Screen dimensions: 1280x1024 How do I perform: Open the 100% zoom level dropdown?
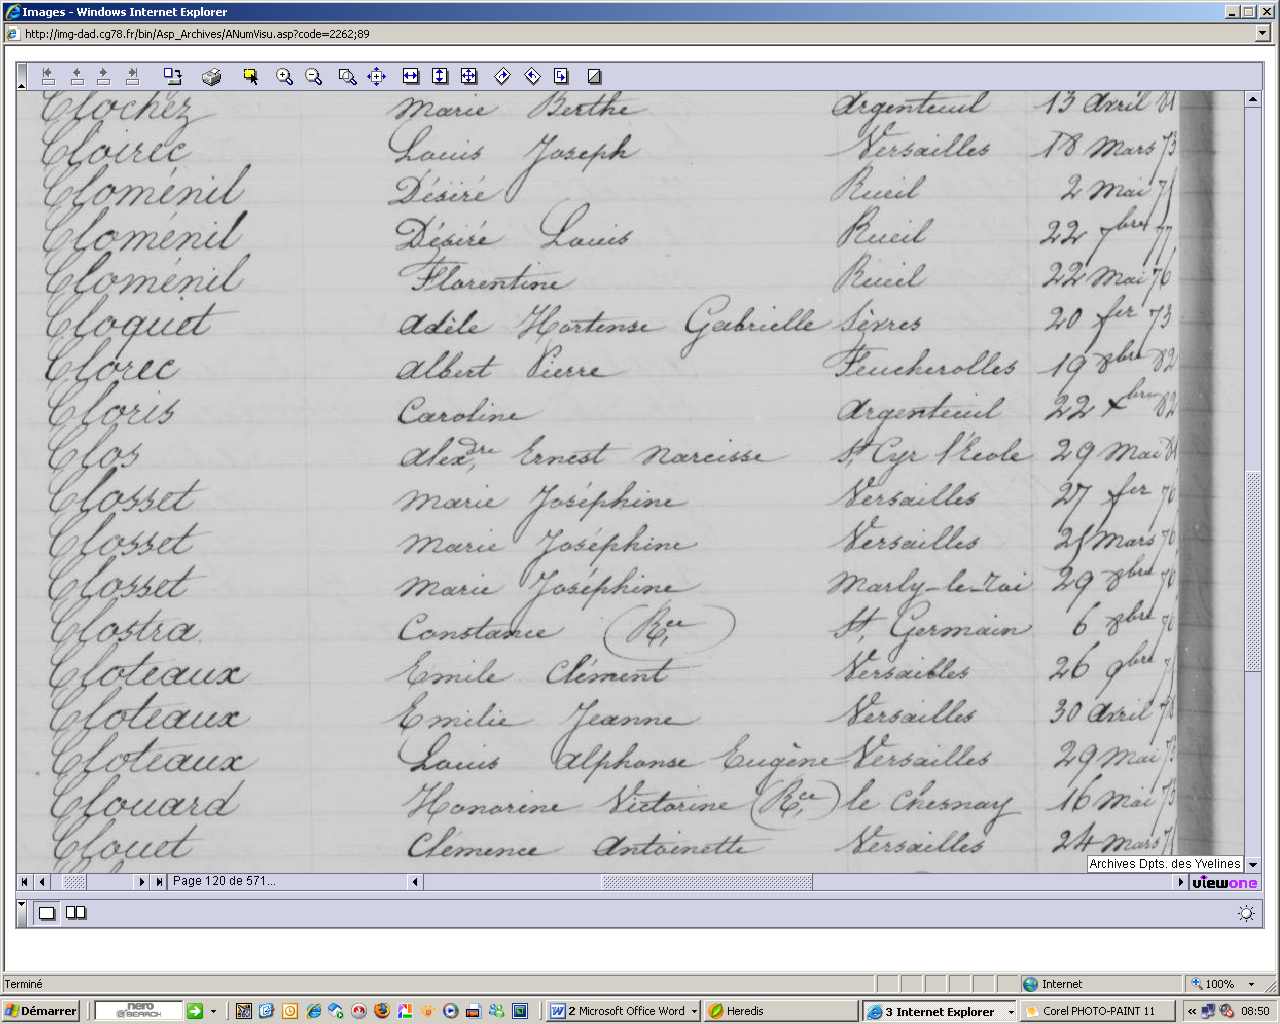[1251, 984]
